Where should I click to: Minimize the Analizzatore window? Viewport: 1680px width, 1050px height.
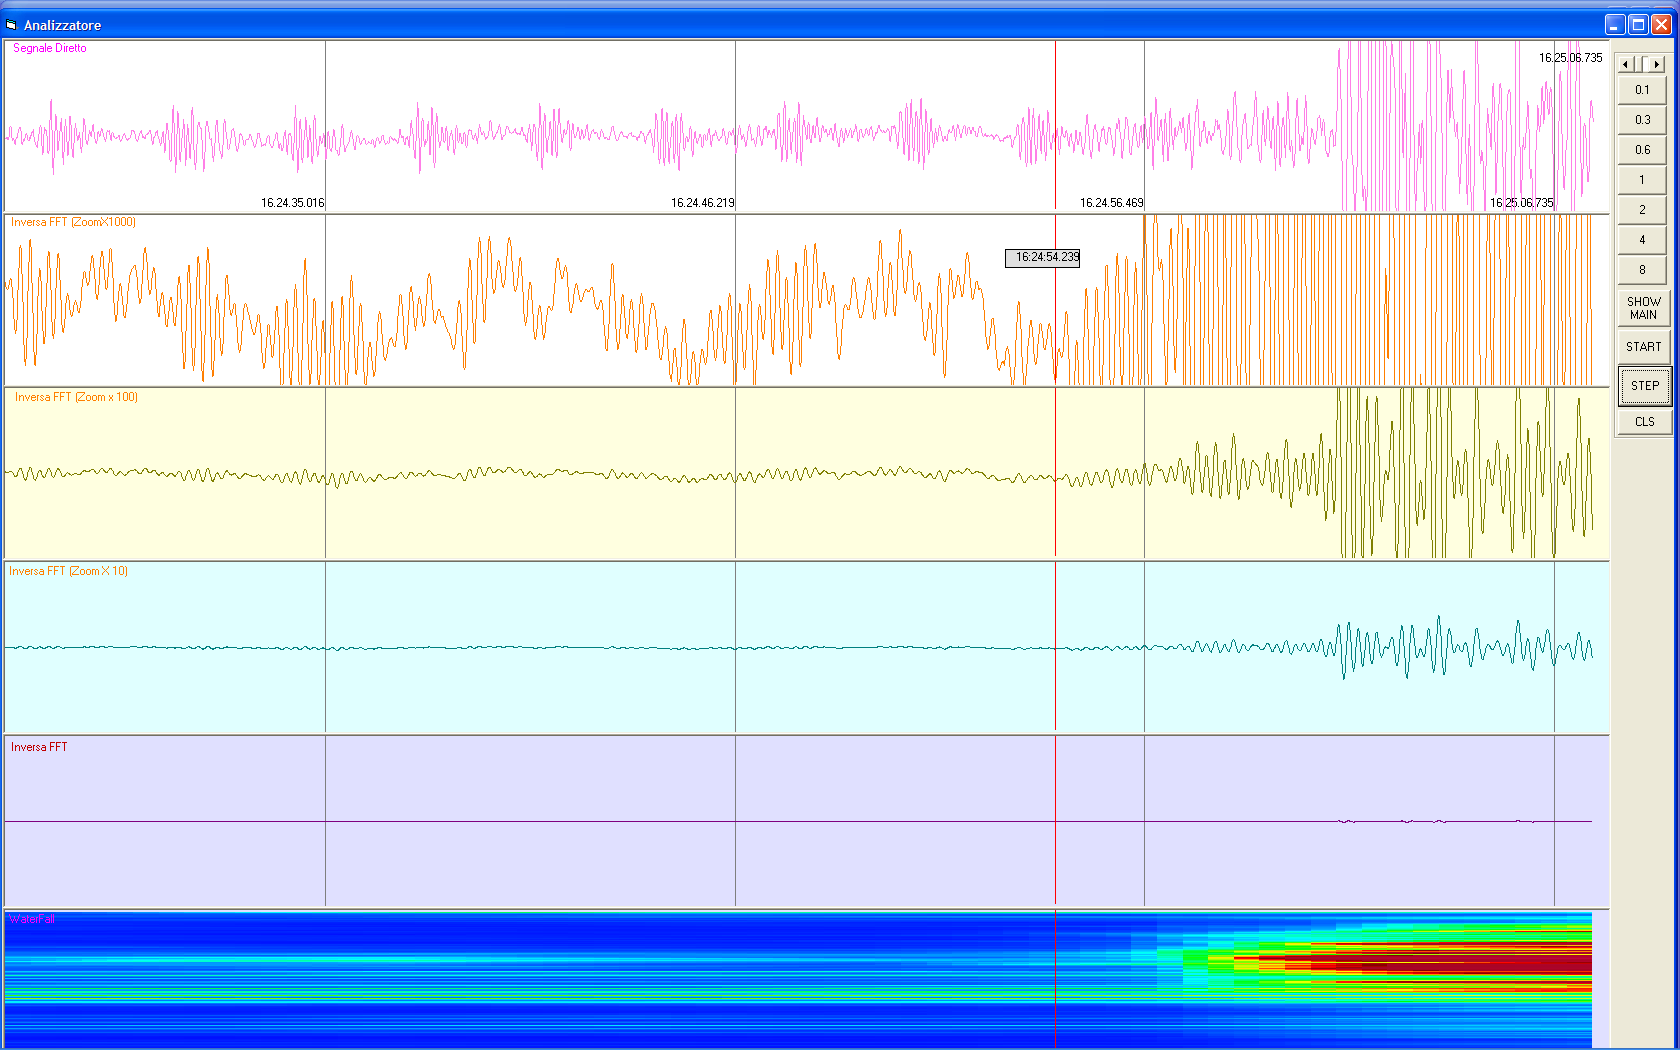click(1615, 25)
